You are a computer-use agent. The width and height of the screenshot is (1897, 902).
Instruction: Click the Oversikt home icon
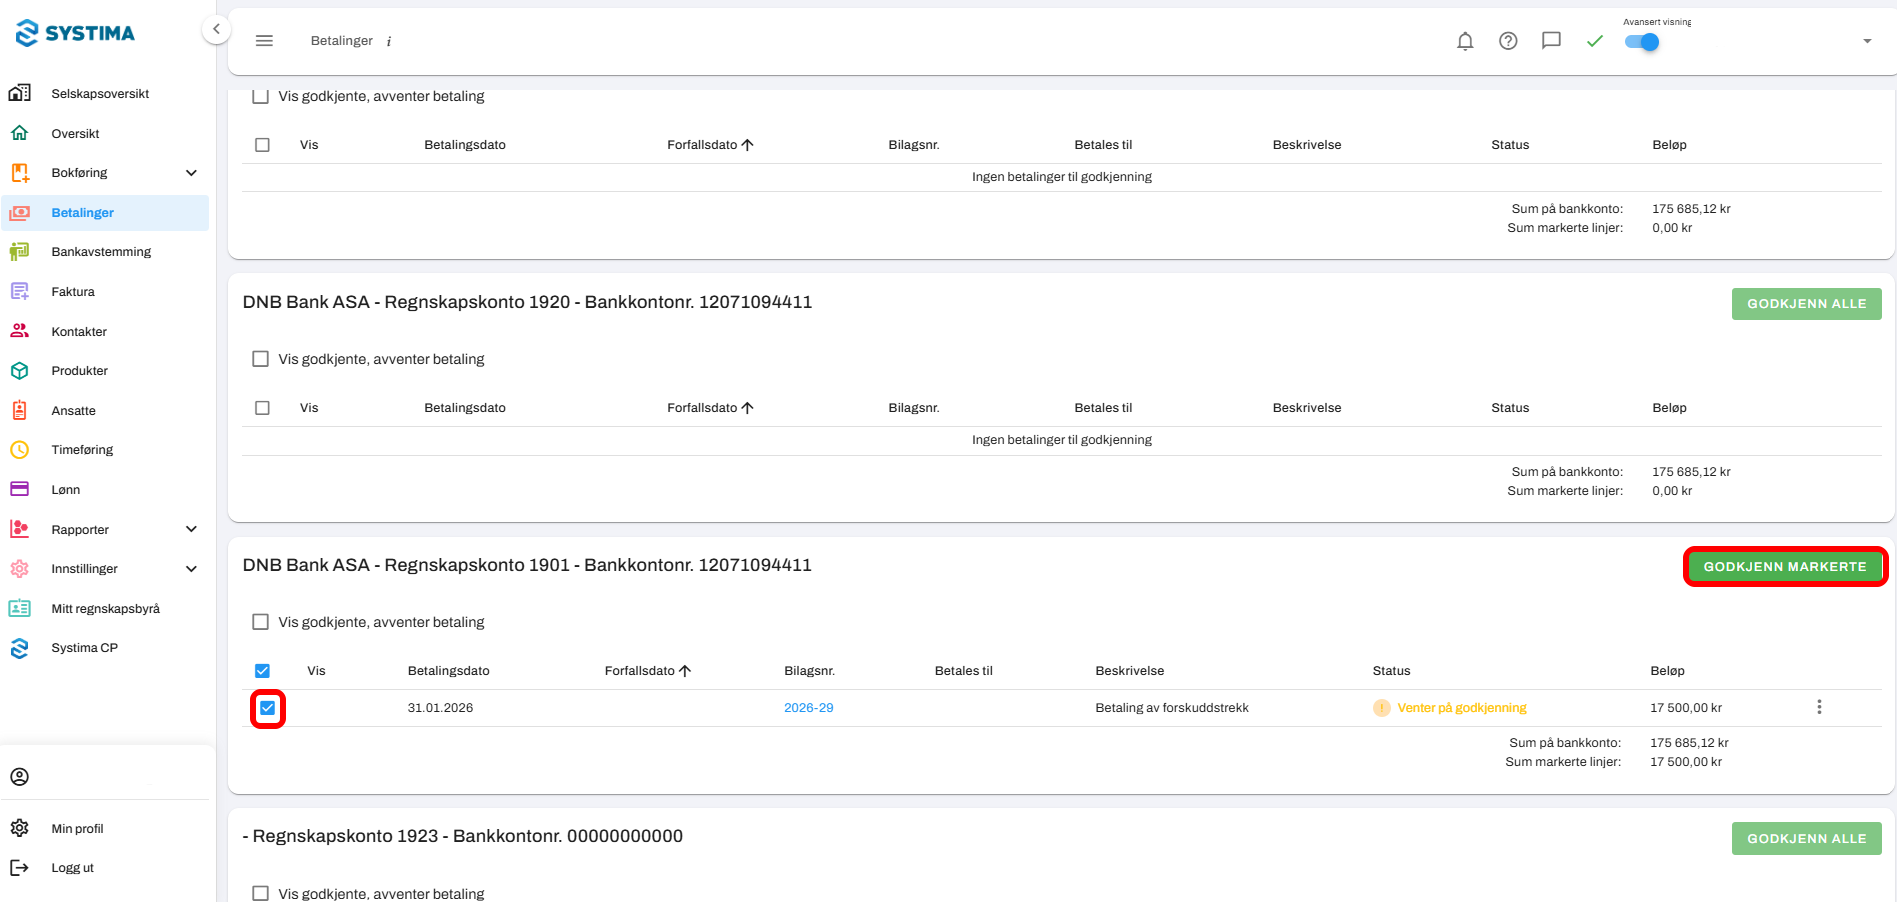coord(19,133)
